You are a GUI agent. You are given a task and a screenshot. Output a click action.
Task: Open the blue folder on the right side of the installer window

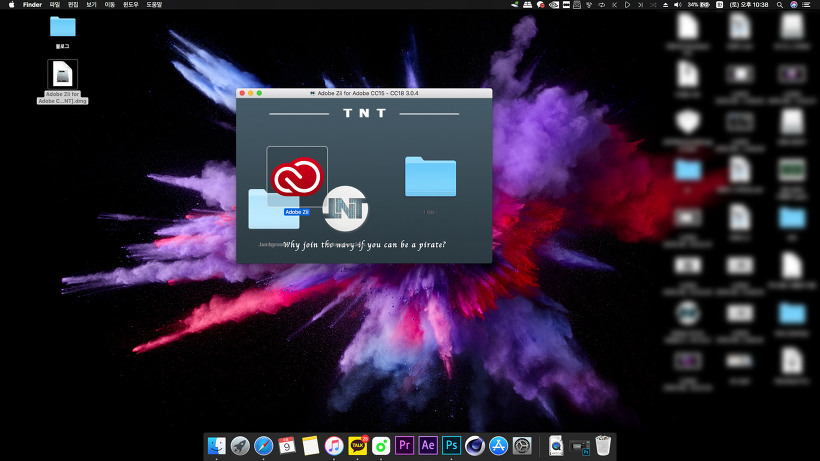pyautogui.click(x=430, y=177)
